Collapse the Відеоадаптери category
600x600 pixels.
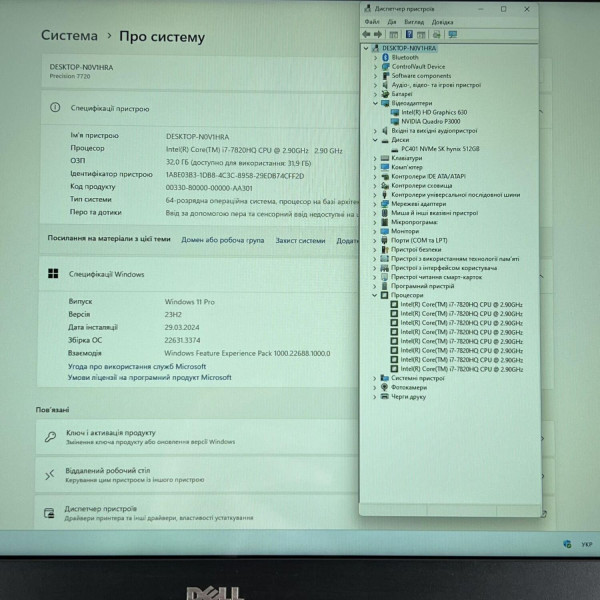pyautogui.click(x=375, y=103)
